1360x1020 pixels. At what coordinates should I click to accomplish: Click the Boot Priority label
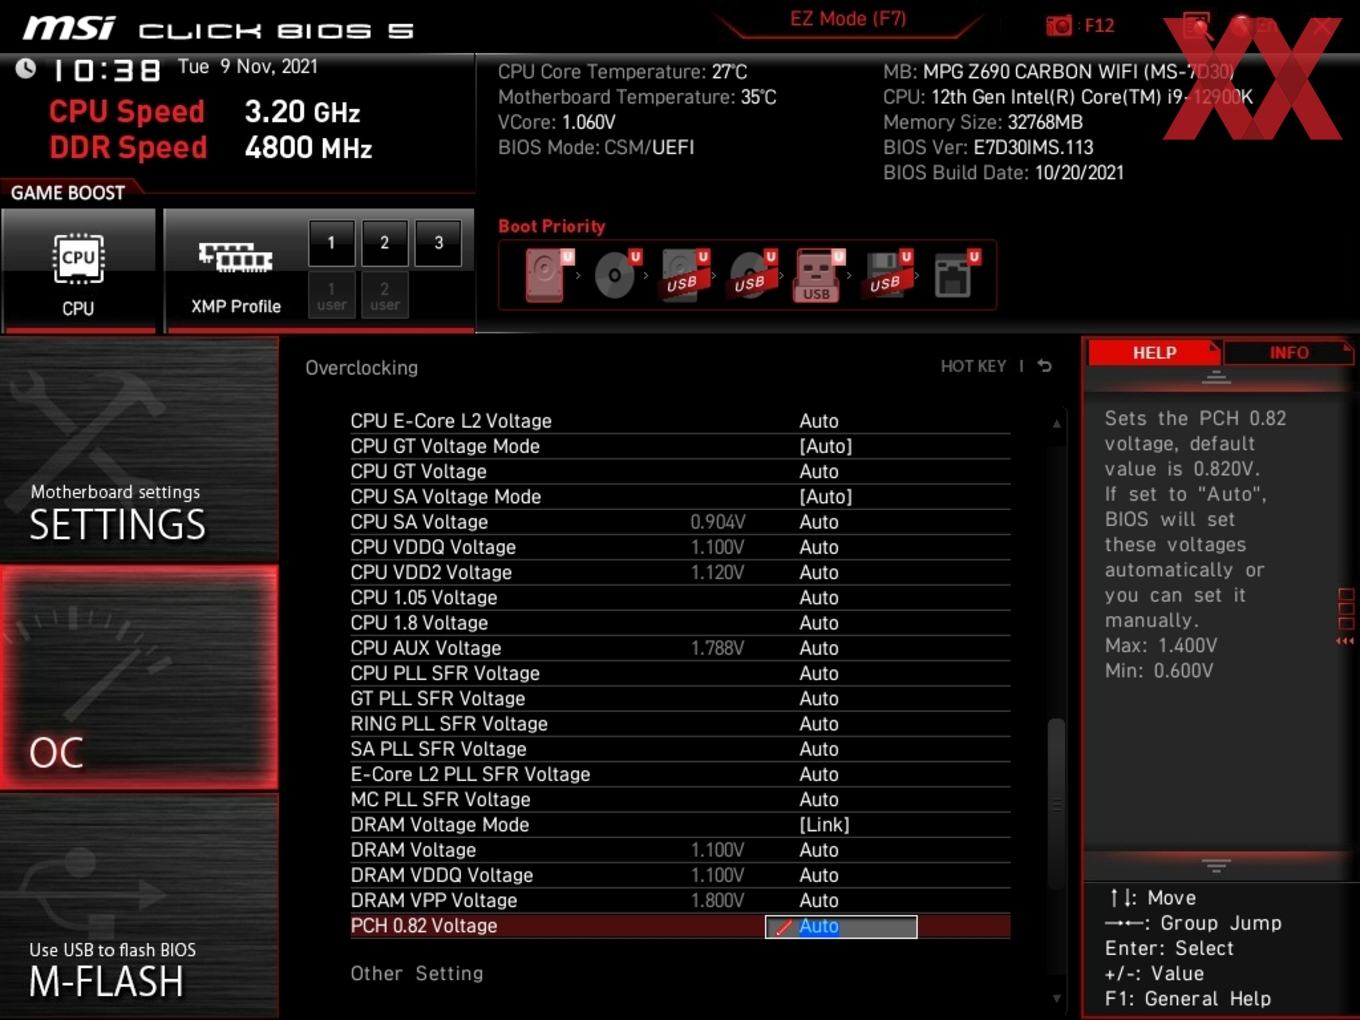coord(552,226)
